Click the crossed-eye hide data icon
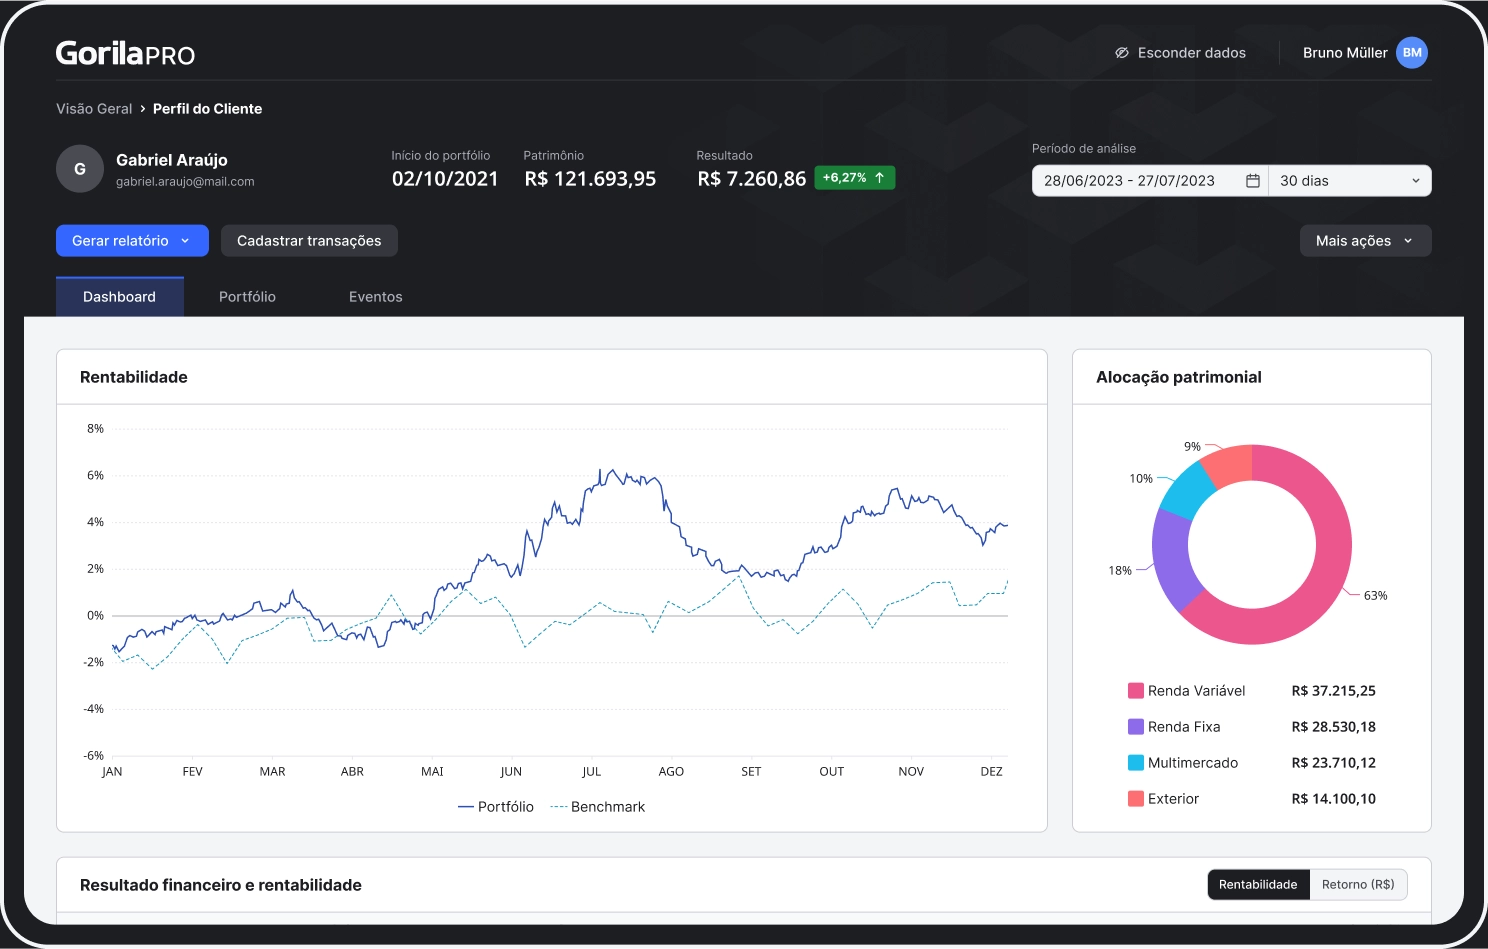 (1122, 53)
